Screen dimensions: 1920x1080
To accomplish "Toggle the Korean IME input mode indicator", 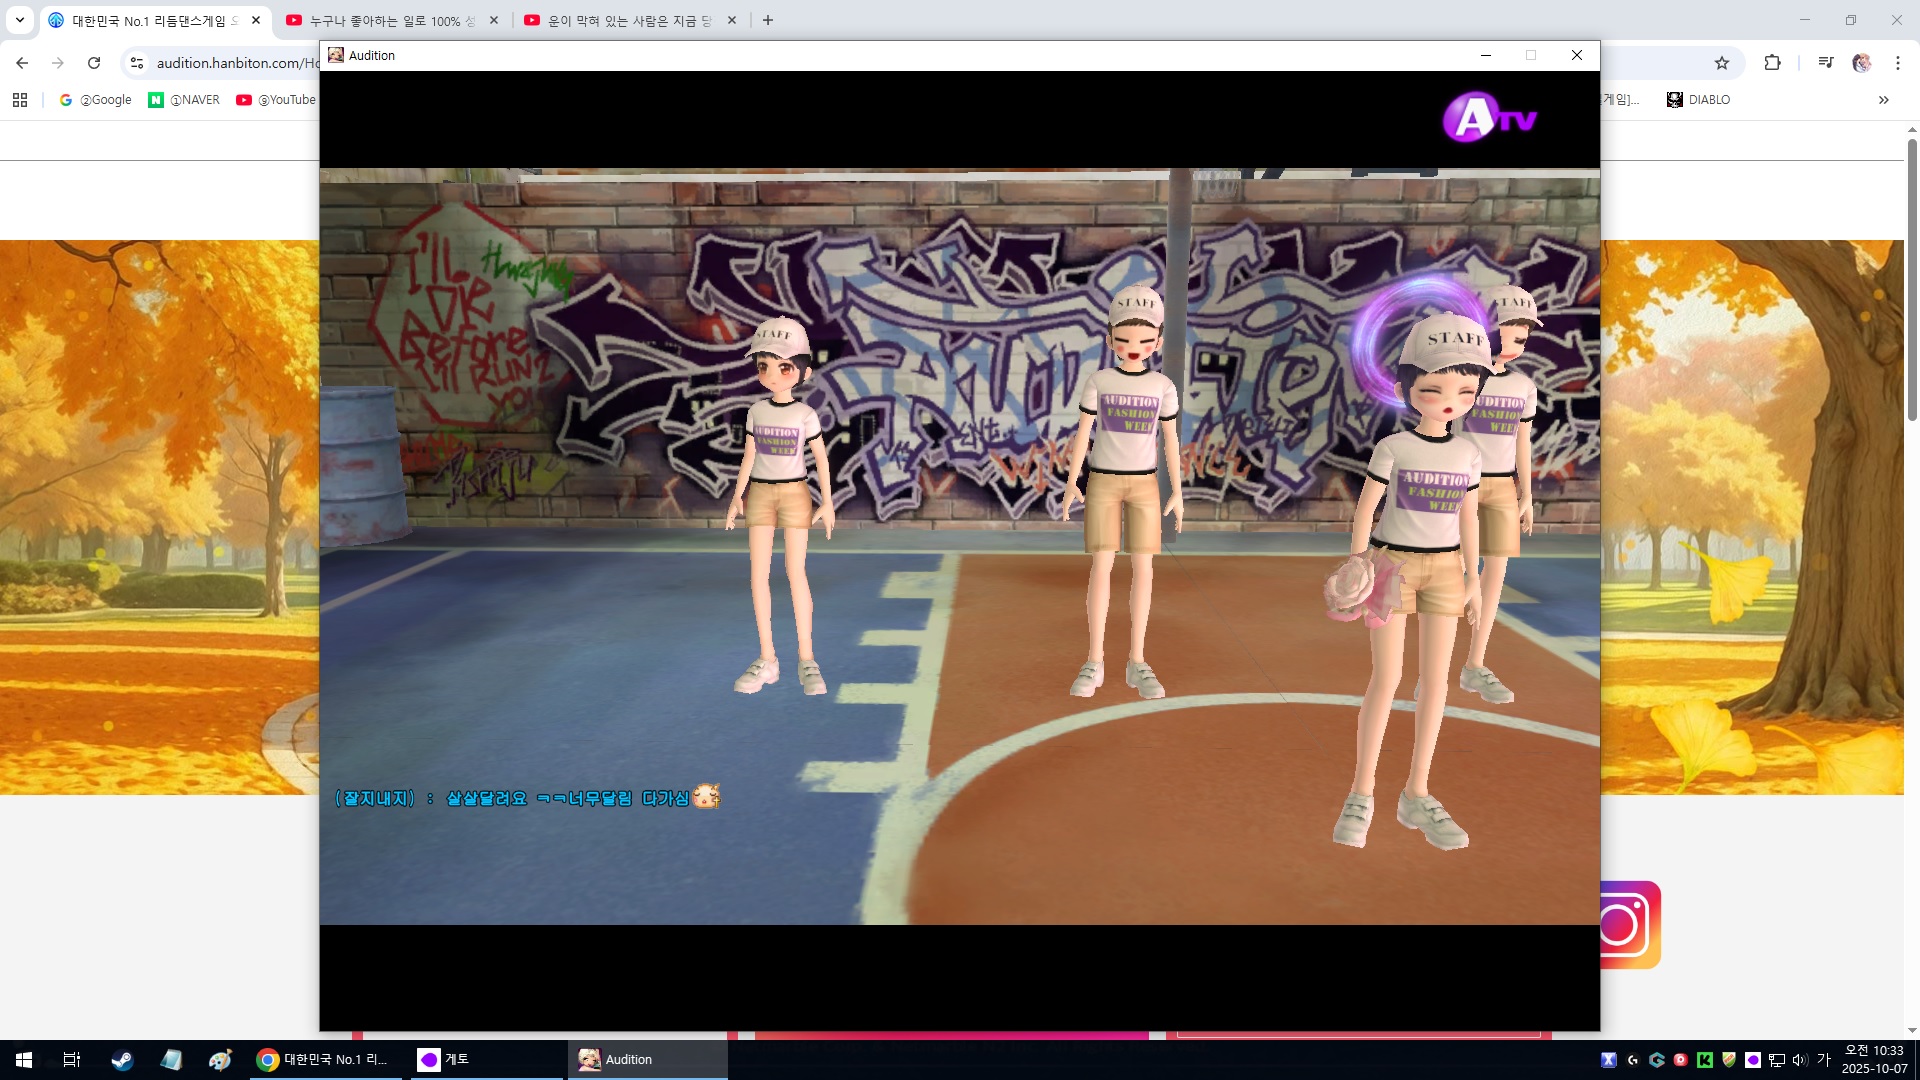I will pos(1823,1060).
